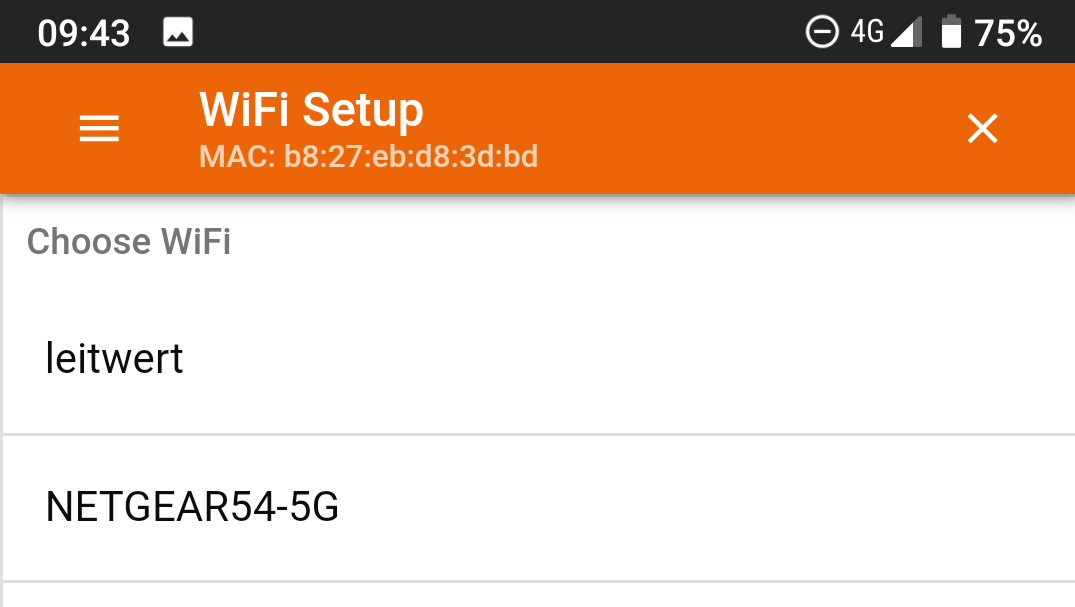Select the leitwert WiFi network
The width and height of the screenshot is (1075, 607).
click(115, 358)
